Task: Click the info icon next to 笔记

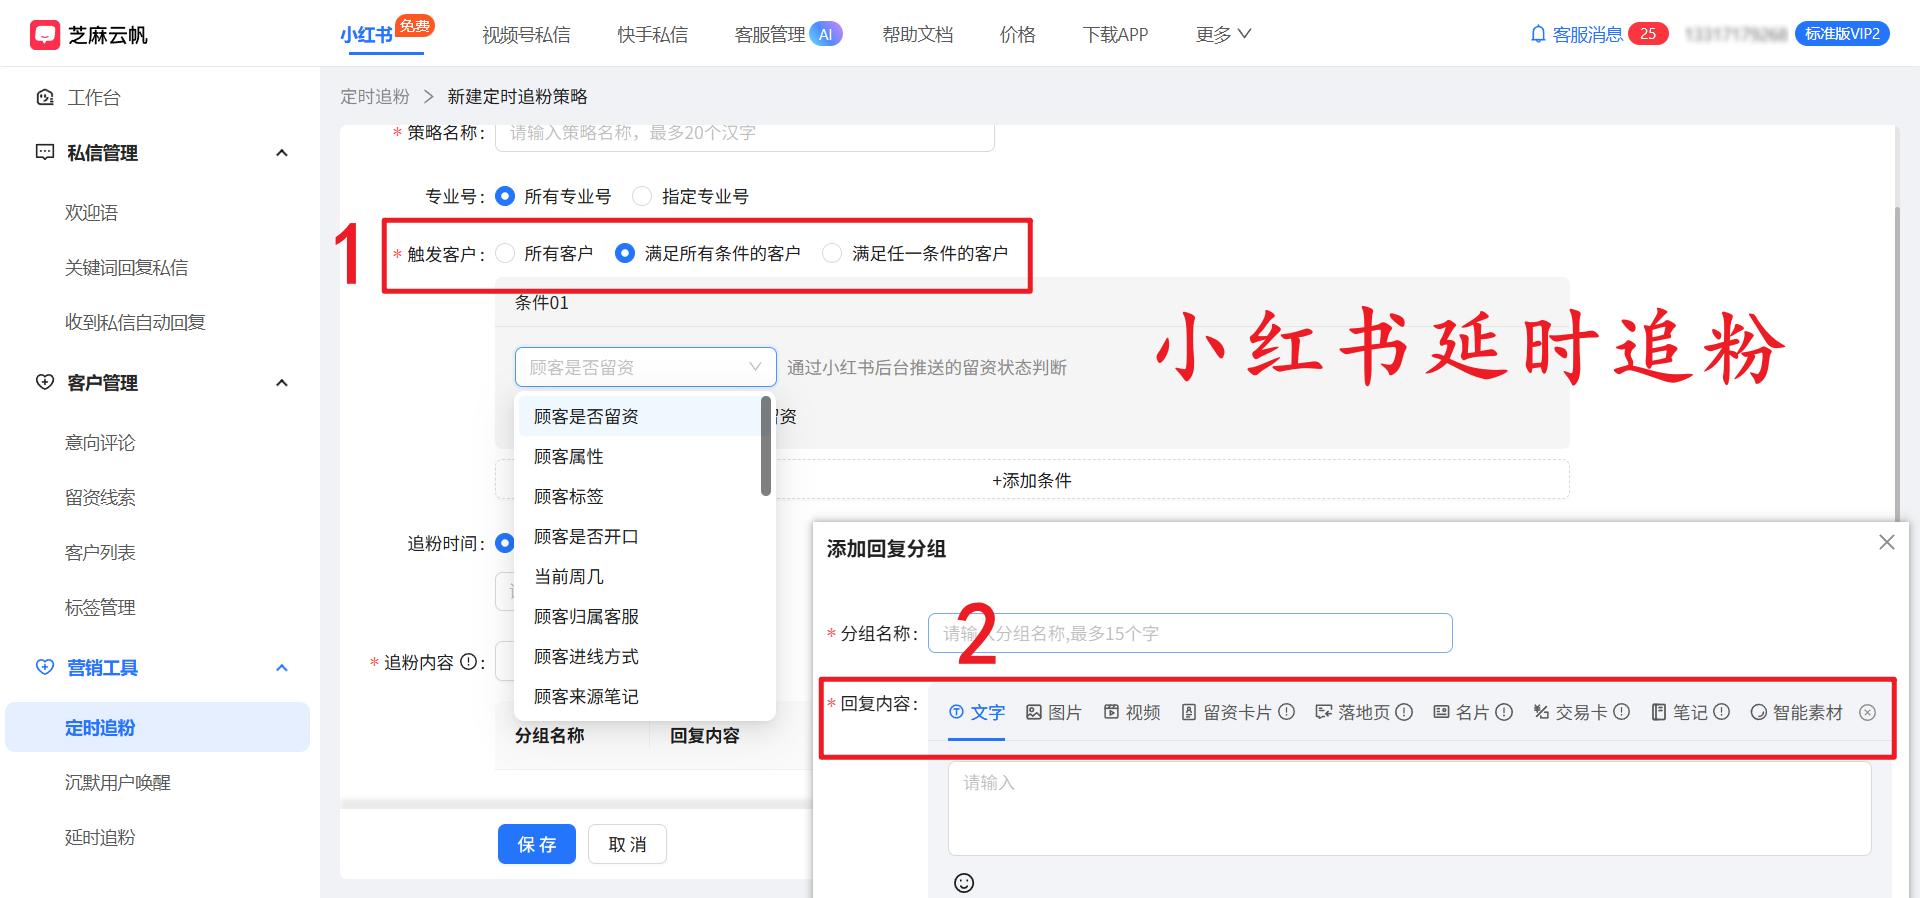Action: (1721, 712)
